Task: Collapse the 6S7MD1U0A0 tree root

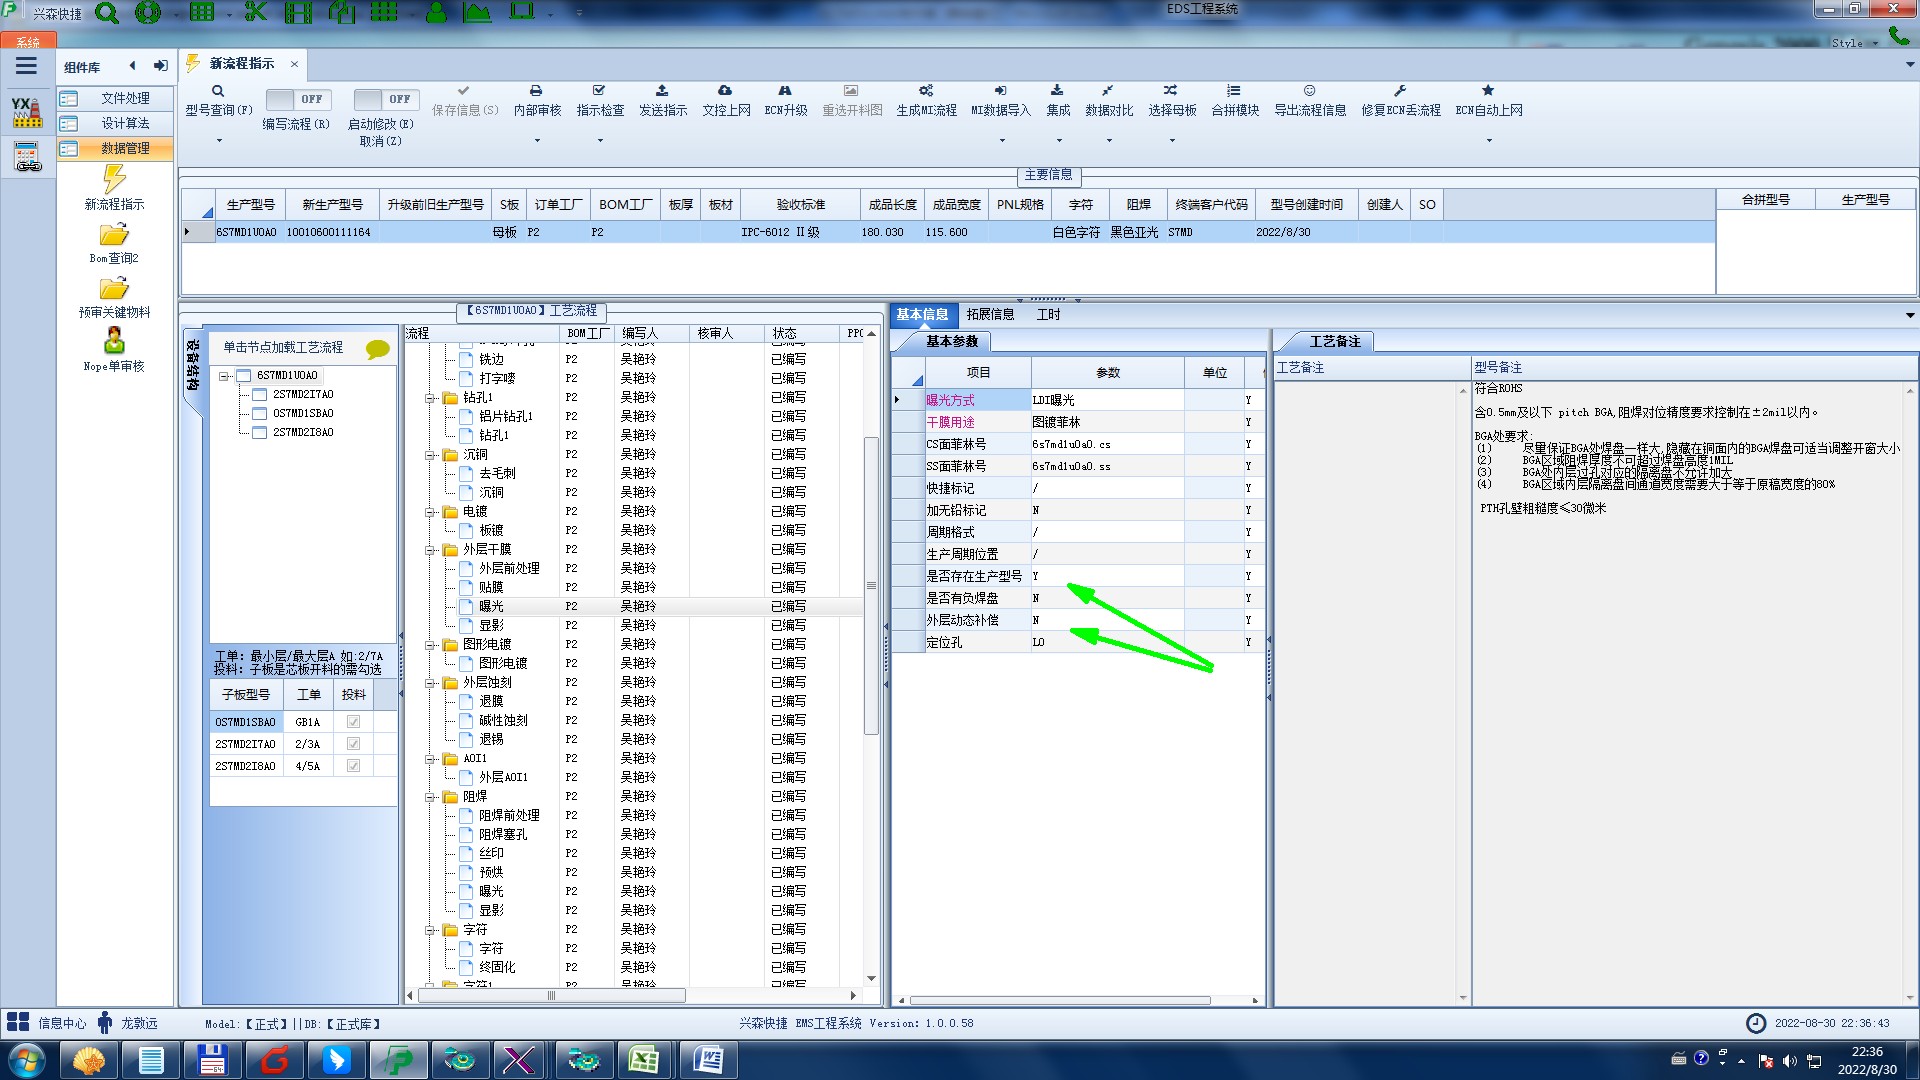Action: tap(225, 376)
